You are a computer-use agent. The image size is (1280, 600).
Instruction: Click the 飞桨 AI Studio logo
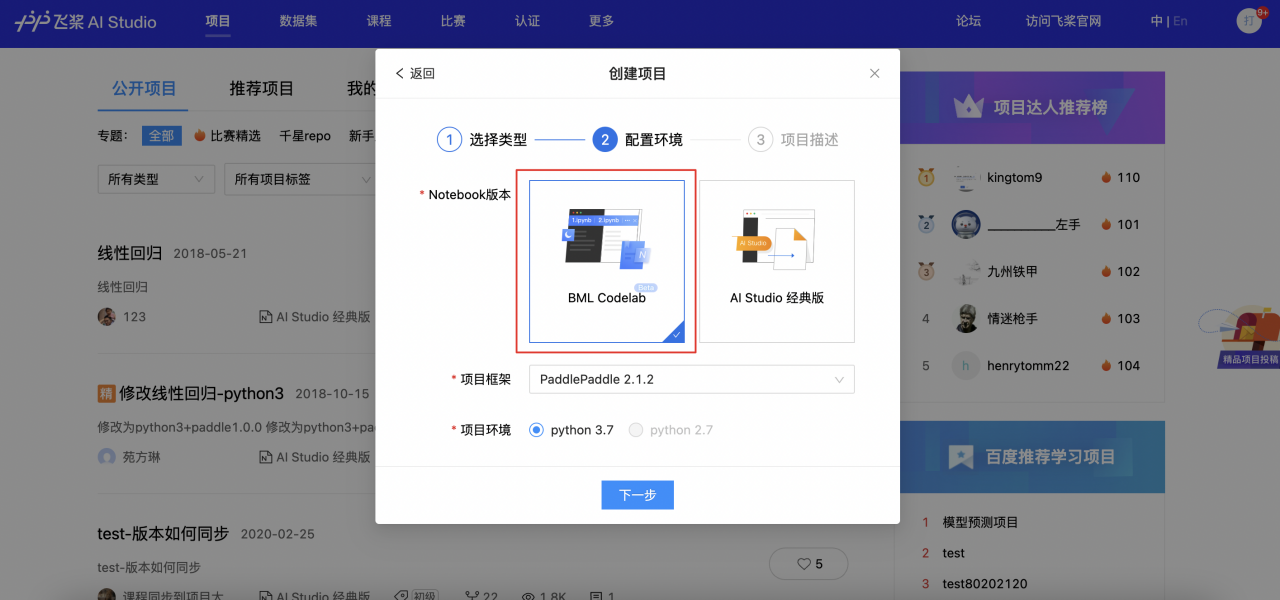[85, 22]
